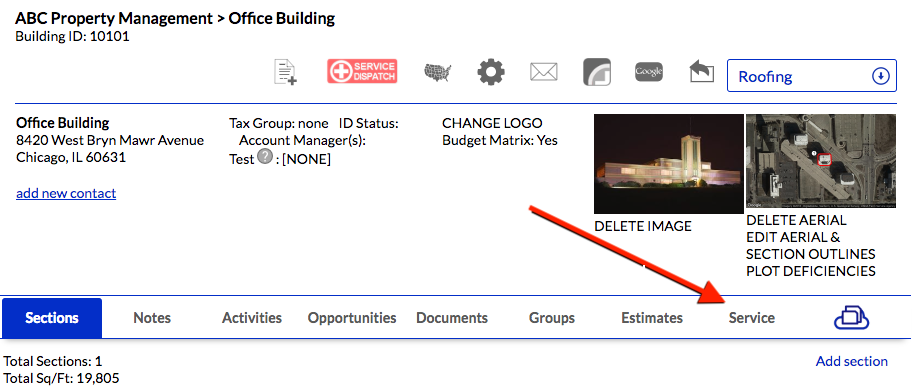Open the Documents tab
The image size is (912, 390).
point(452,318)
